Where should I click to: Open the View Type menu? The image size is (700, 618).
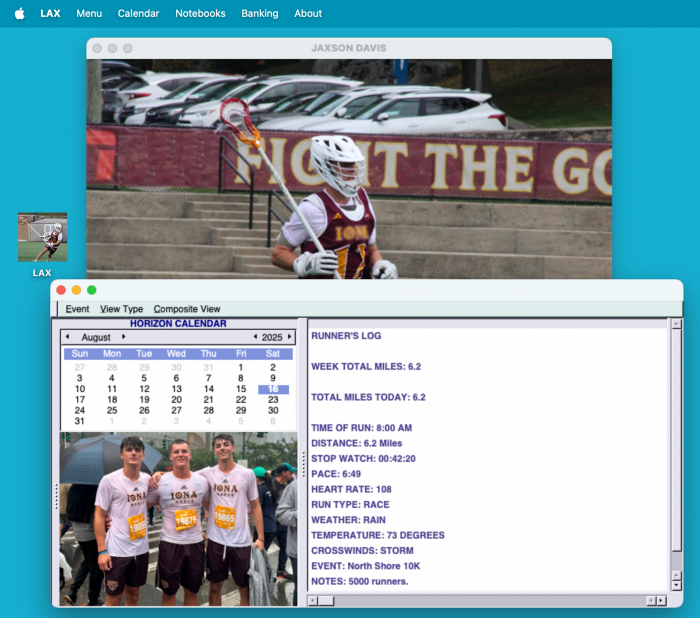[x=121, y=309]
